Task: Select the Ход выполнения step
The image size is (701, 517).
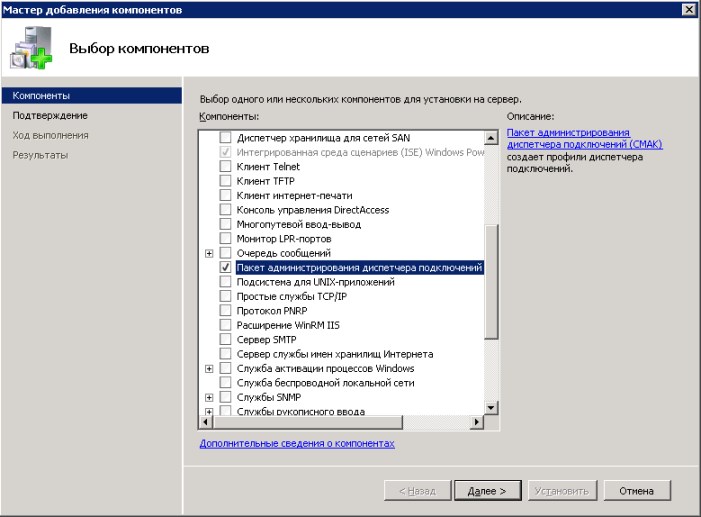Action: pos(51,135)
